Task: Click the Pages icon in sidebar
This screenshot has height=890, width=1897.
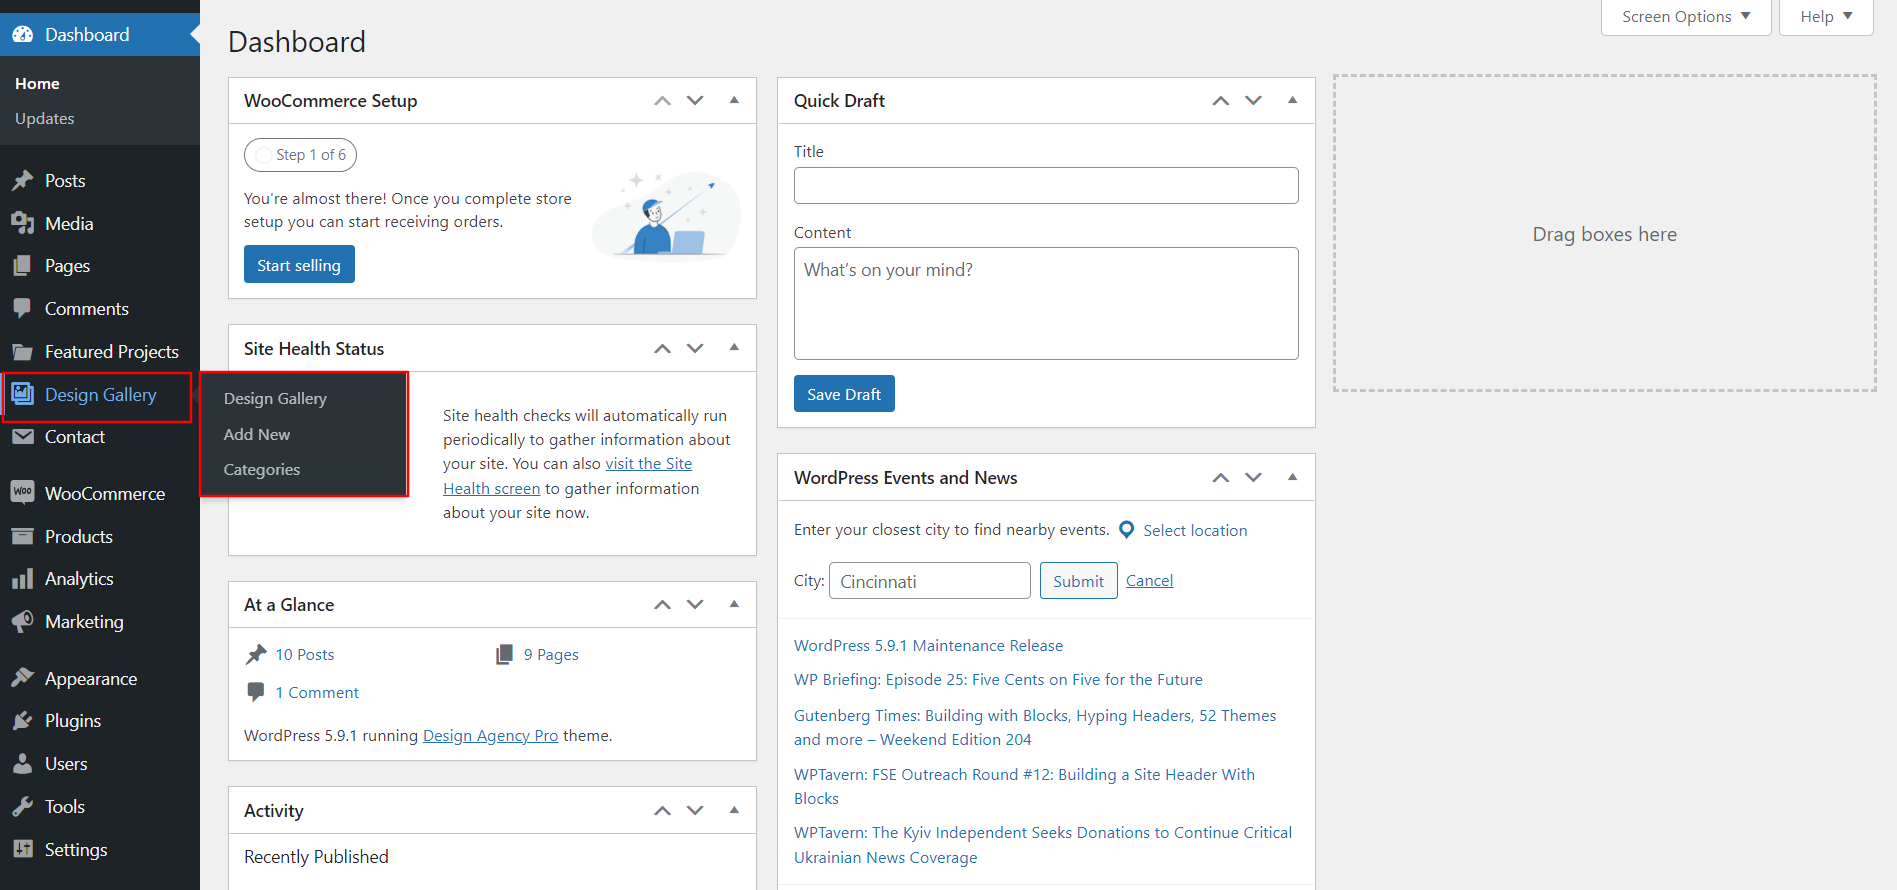Action: (22, 266)
